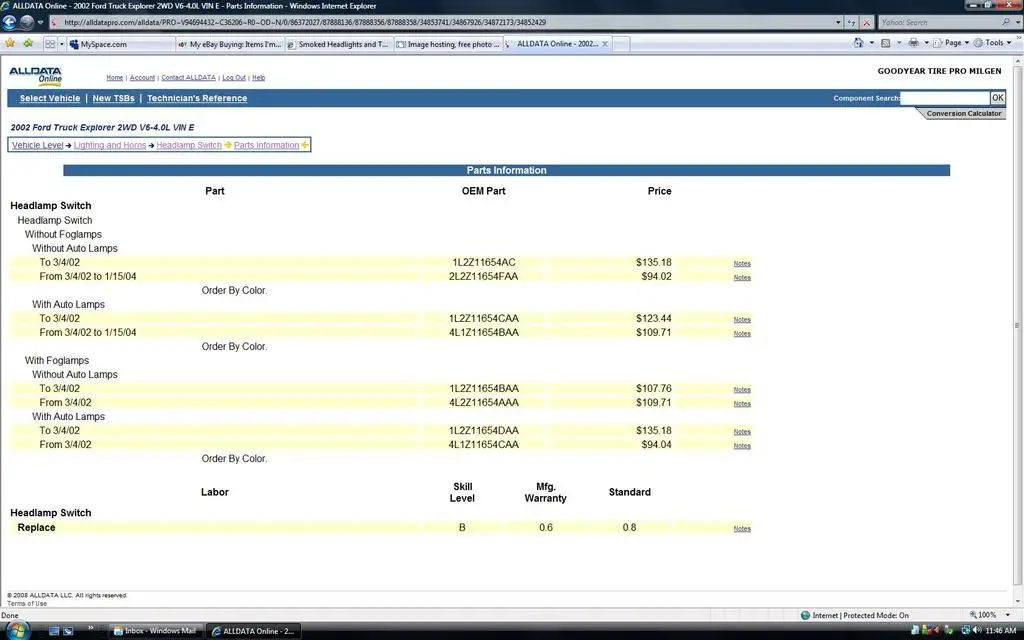This screenshot has width=1024, height=640.
Task: Click the Select Vehicle menu link
Action: tap(50, 98)
